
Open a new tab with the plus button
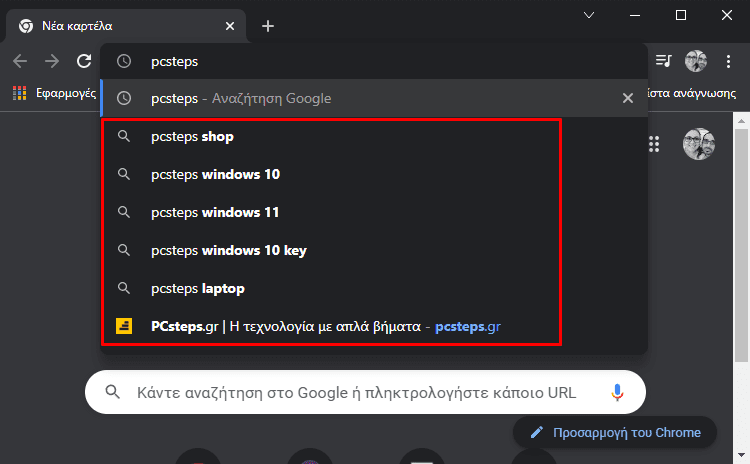click(268, 26)
